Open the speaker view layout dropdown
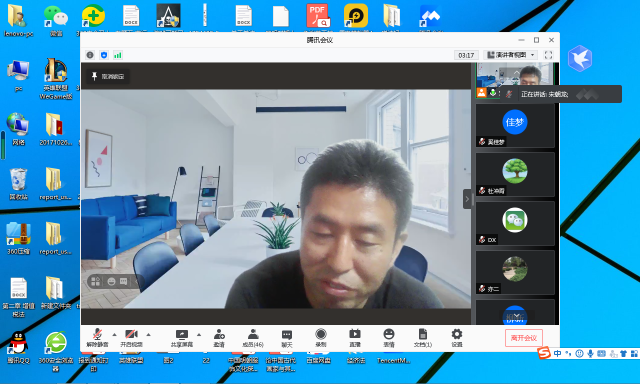Screen dimensions: 640x384 pyautogui.click(x=511, y=55)
